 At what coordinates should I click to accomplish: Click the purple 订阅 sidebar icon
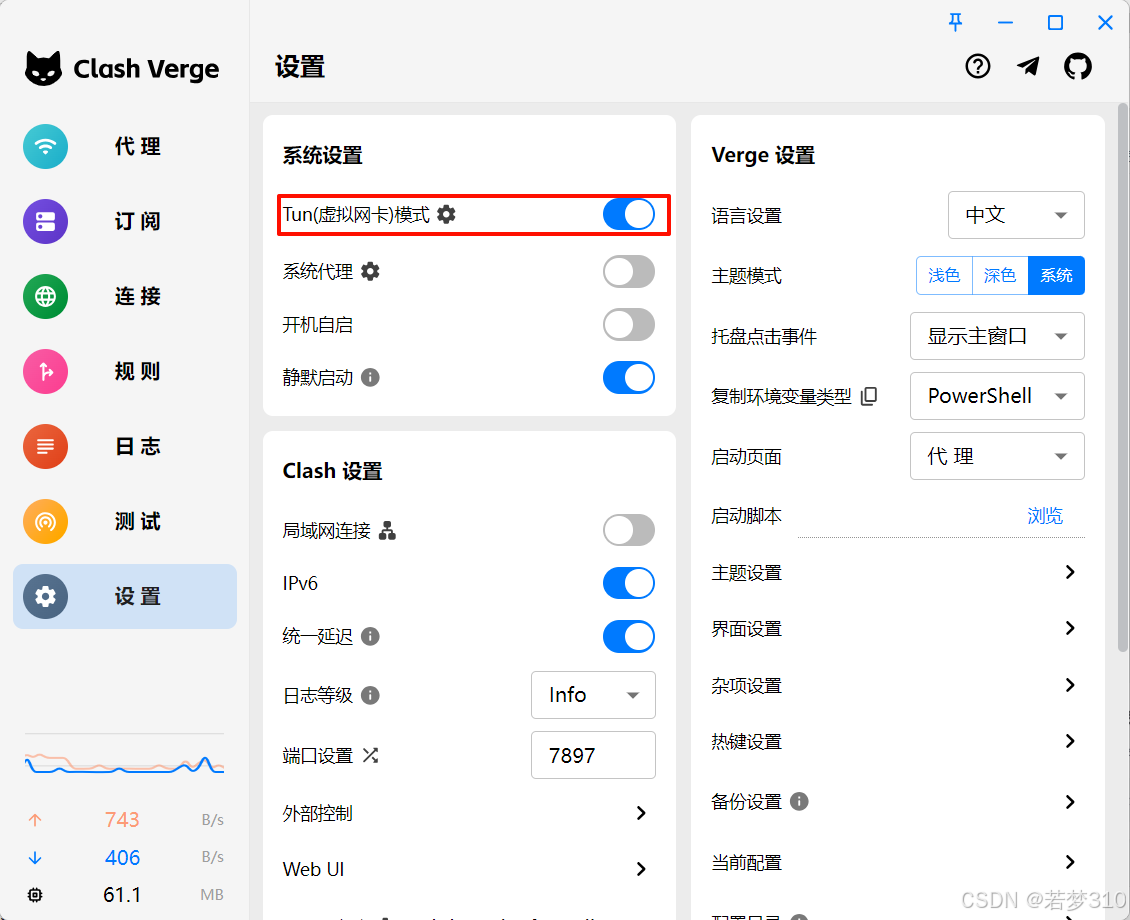point(45,221)
